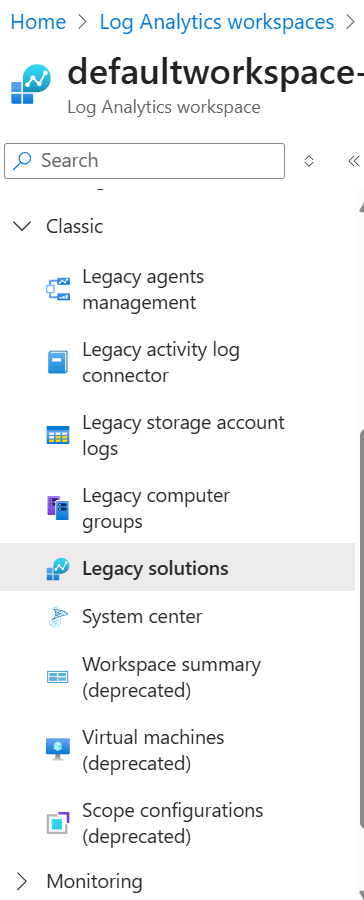Expand the Monitoring section chevron
Image resolution: width=364 pixels, height=900 pixels.
(x=22, y=881)
